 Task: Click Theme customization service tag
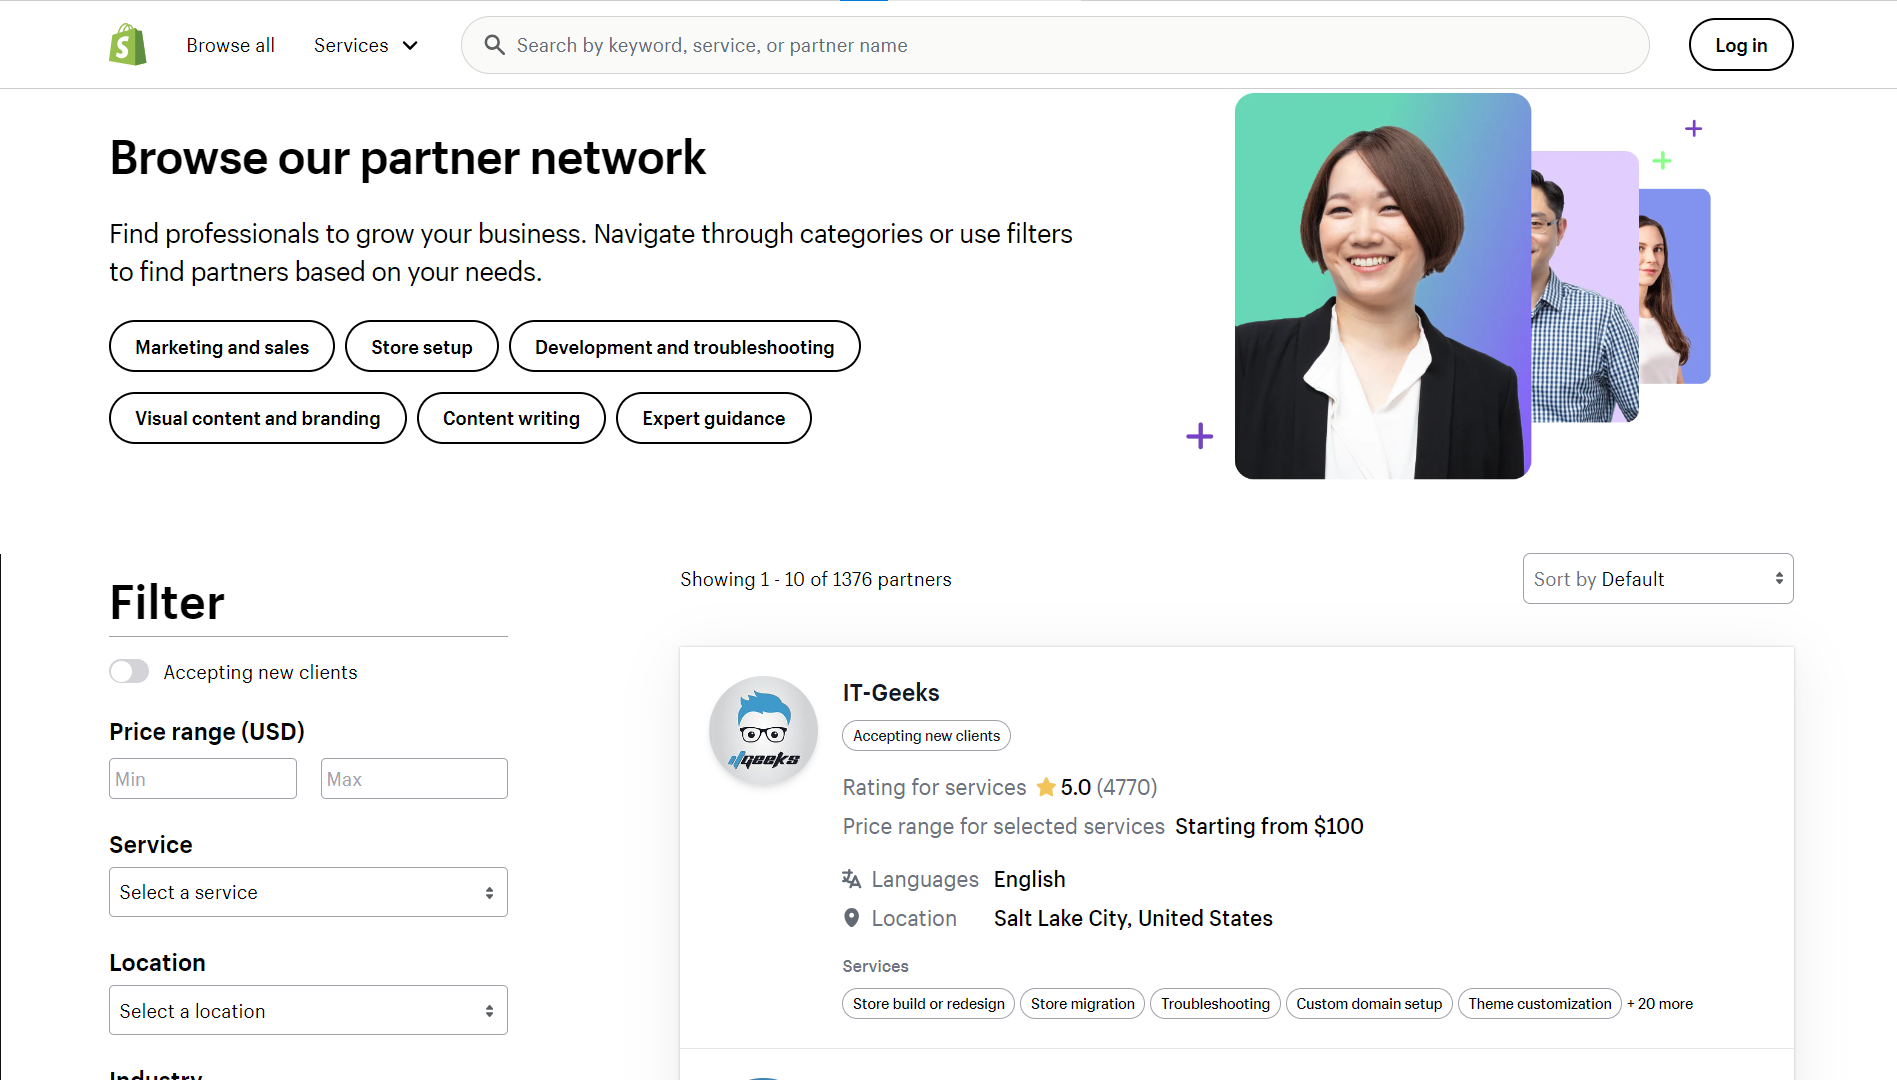coord(1540,1004)
